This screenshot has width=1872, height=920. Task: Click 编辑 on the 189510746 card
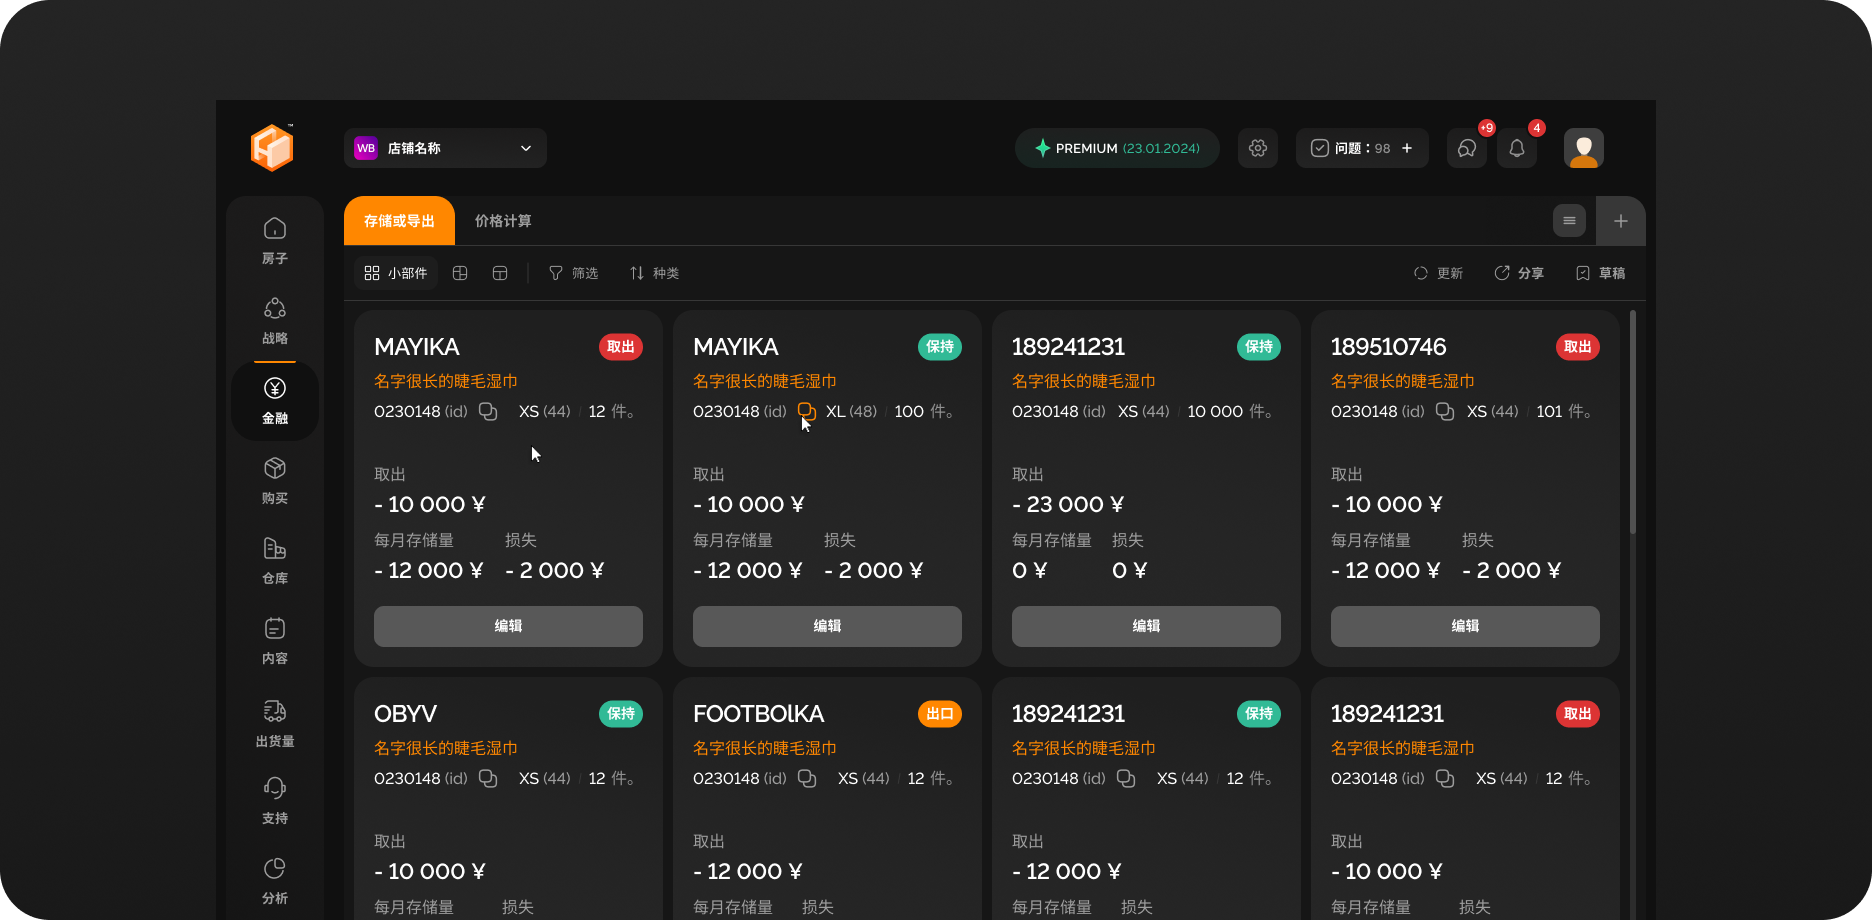point(1465,626)
